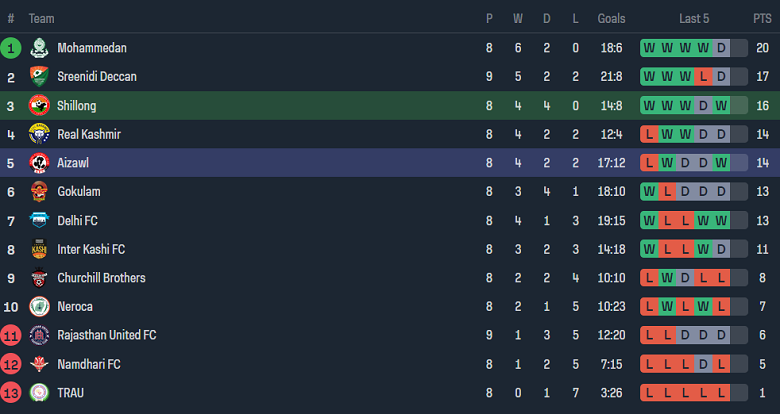Click the Real Kashmir team logo

tap(39, 134)
